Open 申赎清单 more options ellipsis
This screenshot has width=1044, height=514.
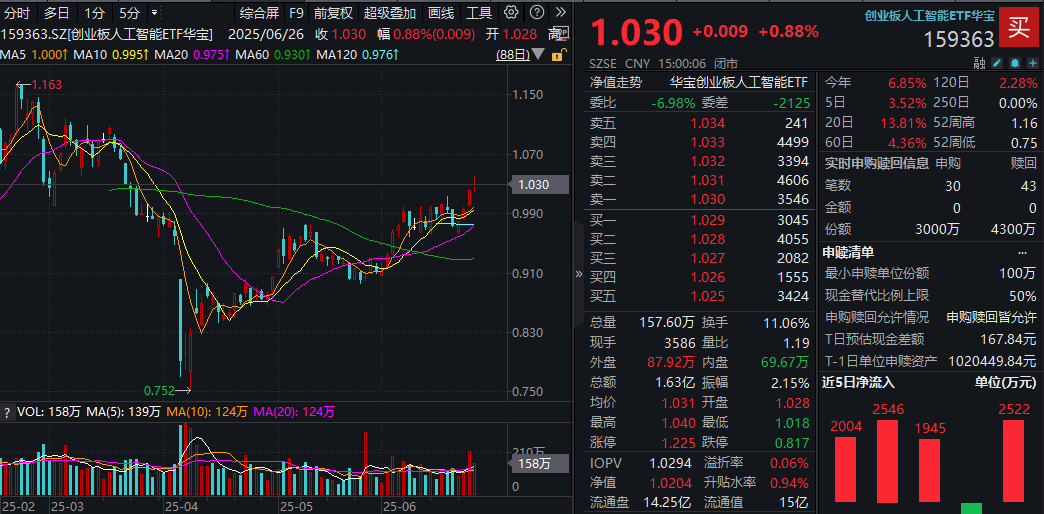pos(1023,252)
